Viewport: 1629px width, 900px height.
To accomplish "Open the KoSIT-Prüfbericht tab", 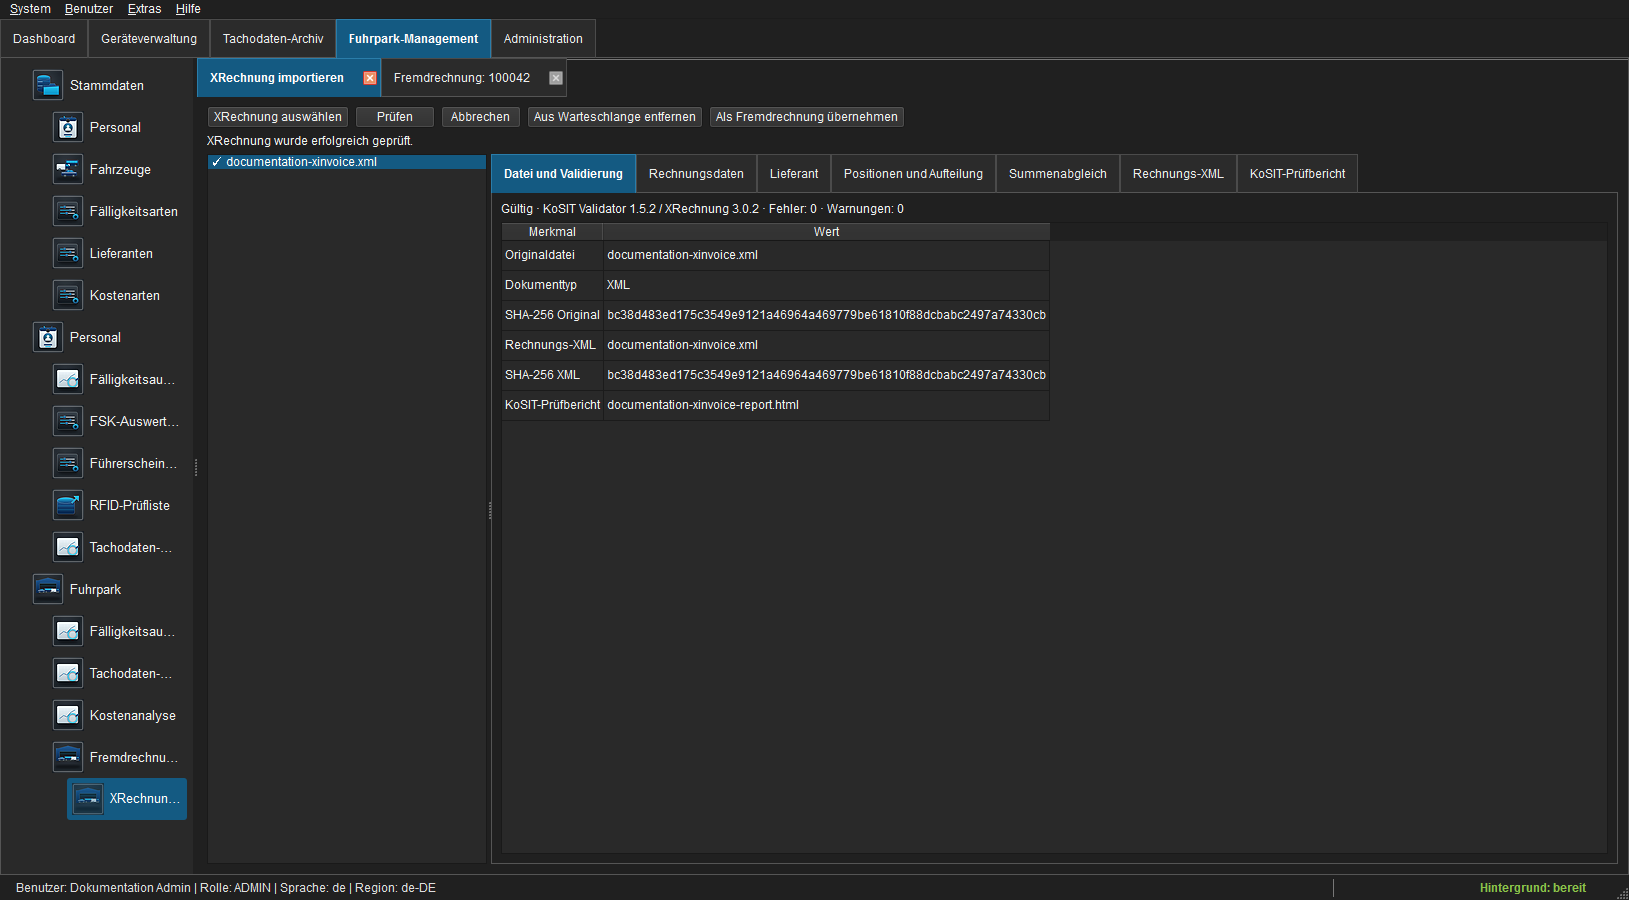I will point(1297,174).
